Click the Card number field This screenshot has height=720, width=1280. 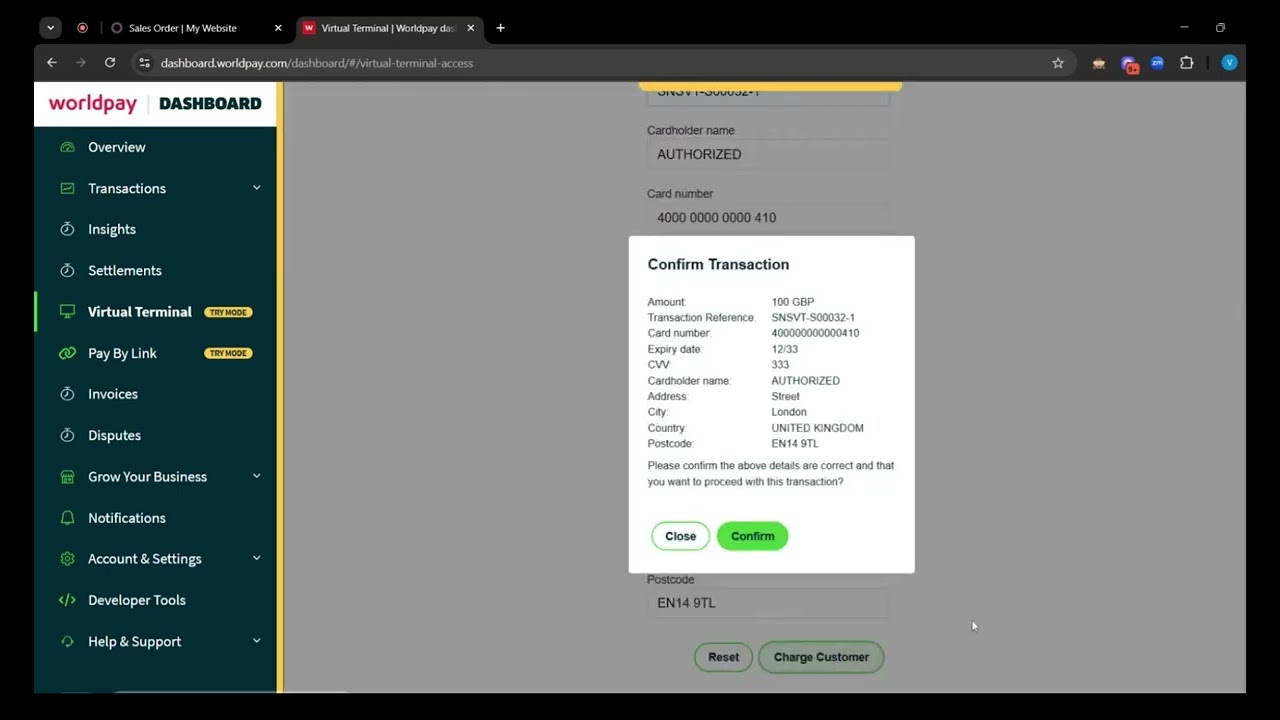click(x=768, y=217)
